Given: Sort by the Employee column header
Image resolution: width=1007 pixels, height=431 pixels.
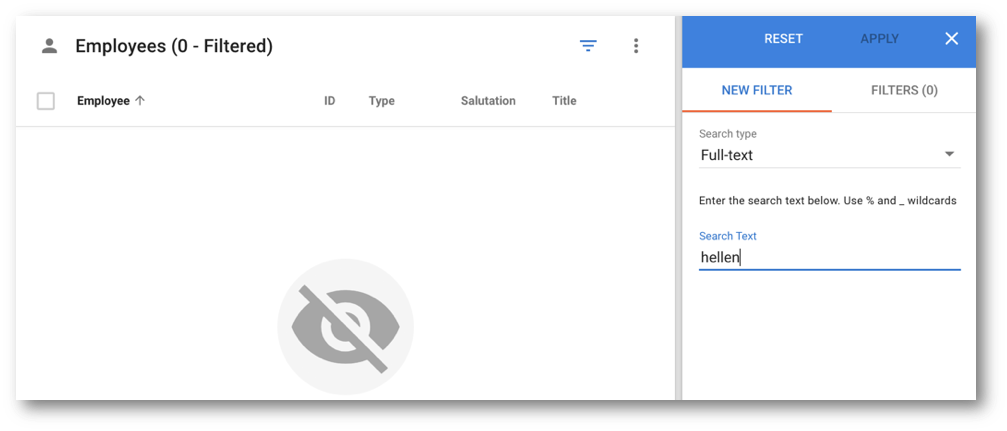Looking at the screenshot, I should [103, 101].
